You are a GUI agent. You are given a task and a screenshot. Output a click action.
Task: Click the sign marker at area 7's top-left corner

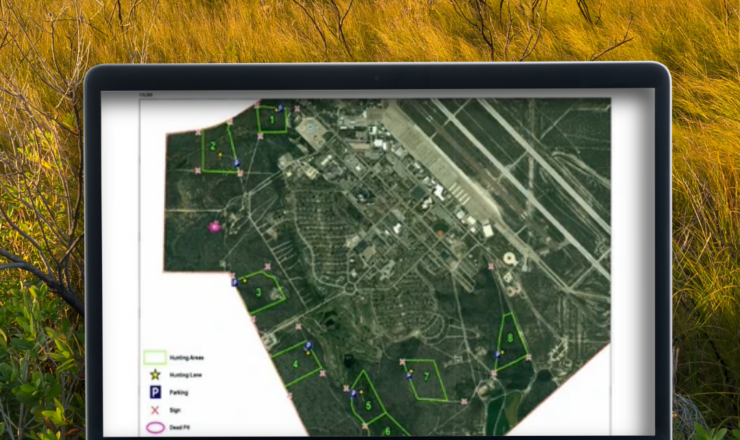(x=403, y=362)
